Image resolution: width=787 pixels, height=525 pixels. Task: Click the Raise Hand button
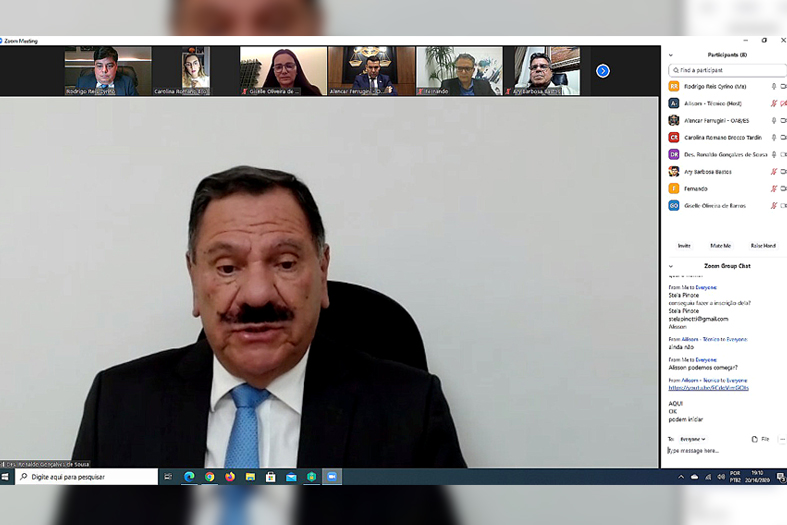(x=763, y=246)
